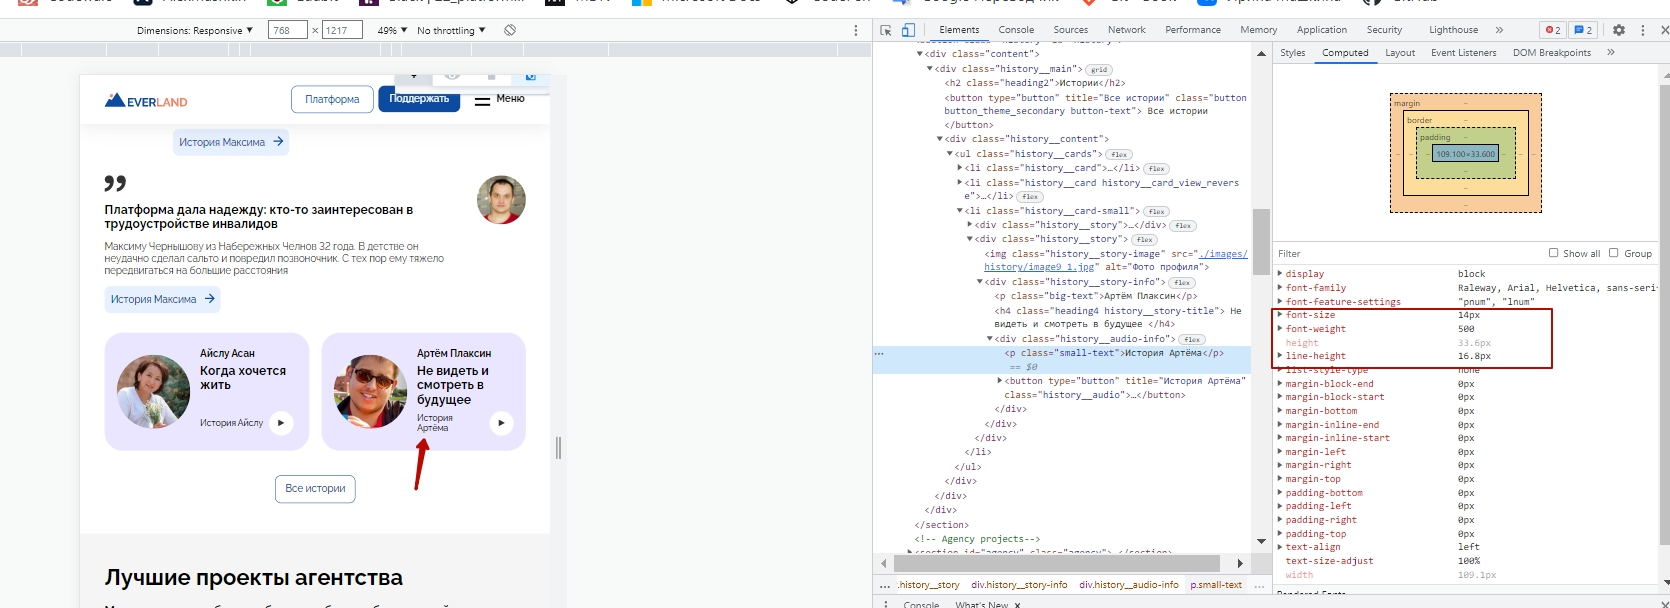Click the Elements panel scroll-down arrow

click(1261, 541)
